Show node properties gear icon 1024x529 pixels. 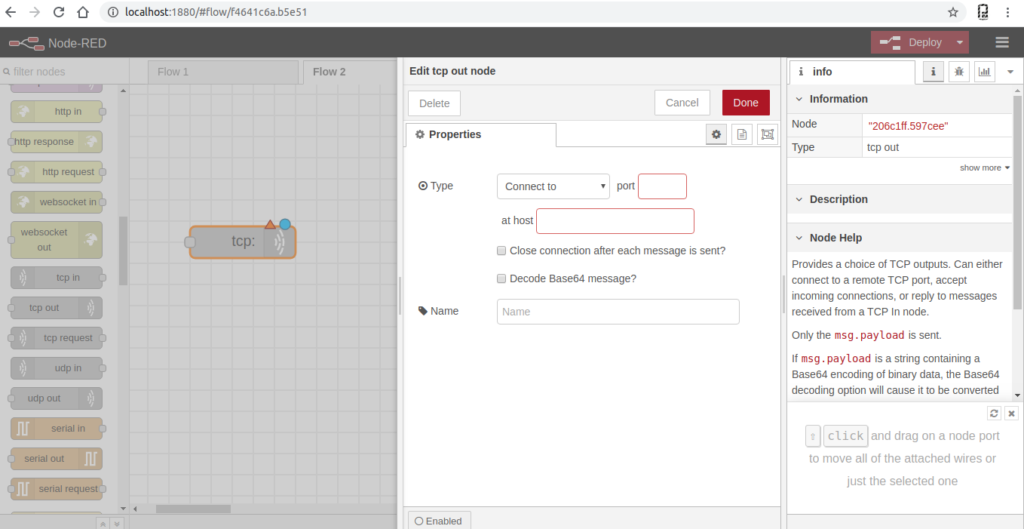tap(716, 135)
